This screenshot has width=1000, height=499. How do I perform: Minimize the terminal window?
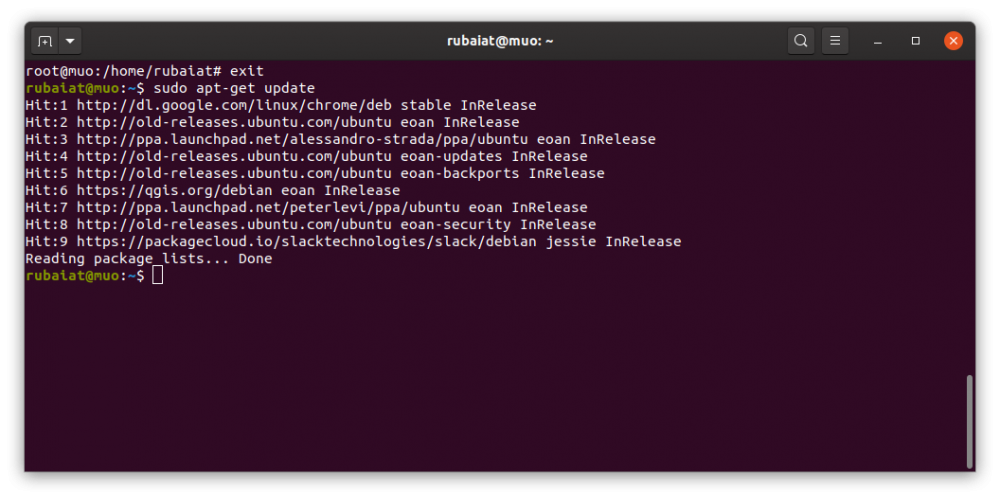pos(877,41)
